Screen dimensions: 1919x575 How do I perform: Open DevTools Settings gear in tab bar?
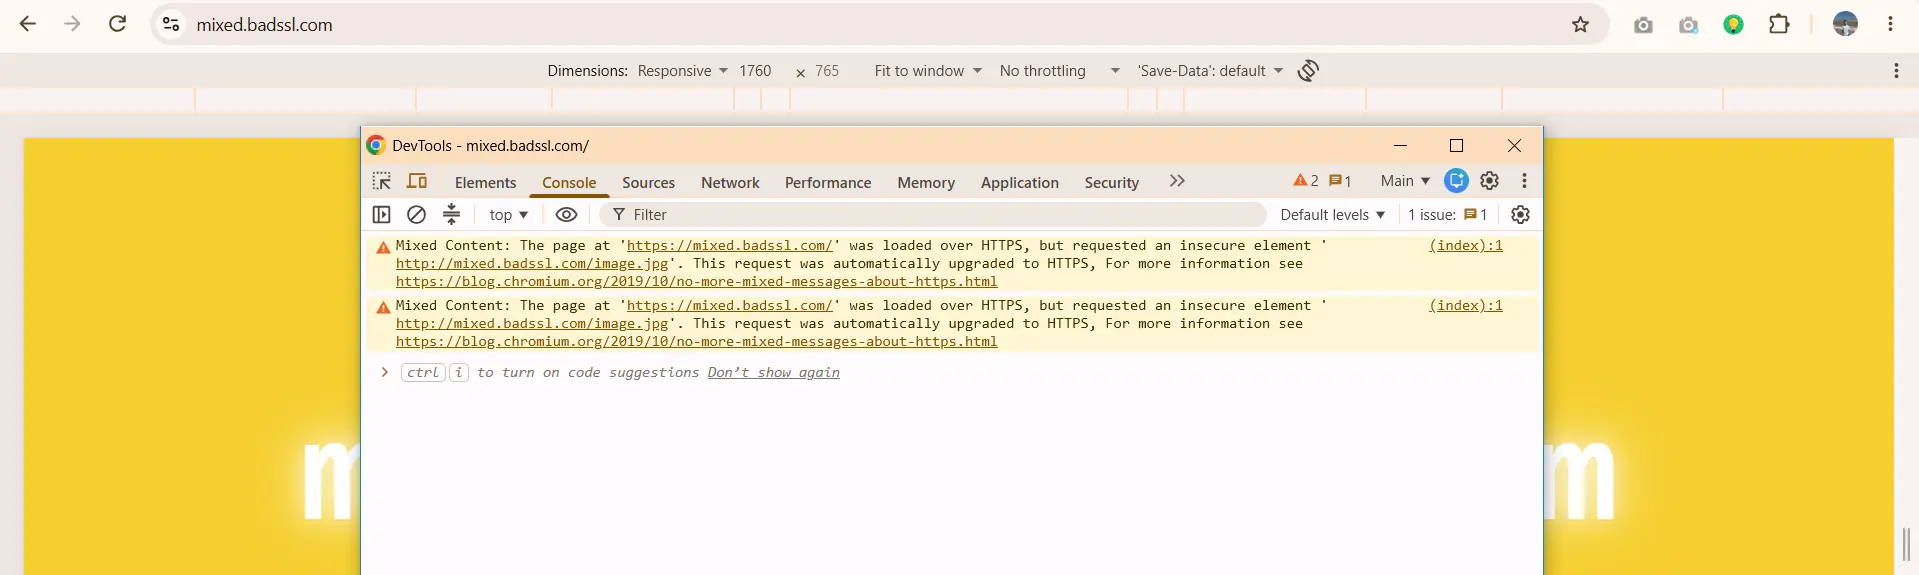point(1489,181)
